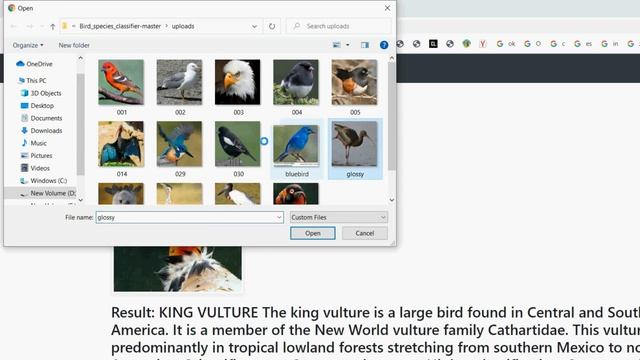This screenshot has height=360, width=640.
Task: Click the uploaded vulture image on webpage
Action: 178,269
